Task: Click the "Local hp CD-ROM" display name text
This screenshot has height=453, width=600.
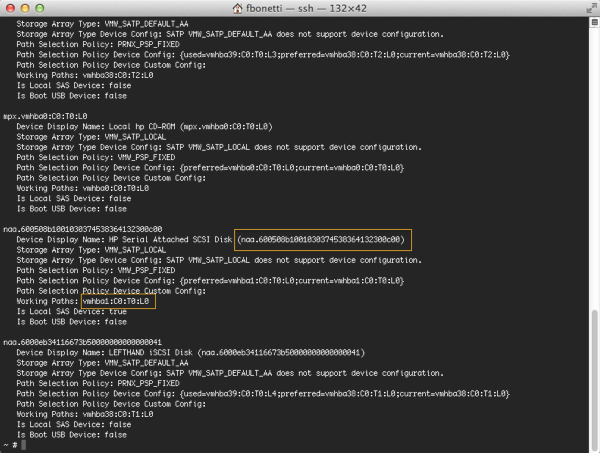Action: (x=142, y=127)
